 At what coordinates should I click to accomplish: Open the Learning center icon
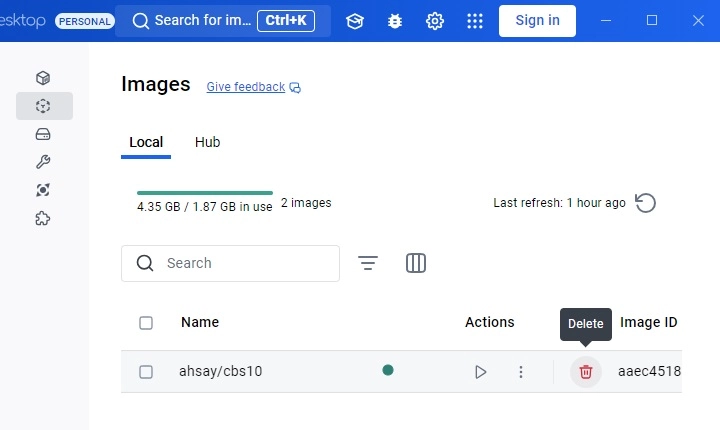(354, 21)
